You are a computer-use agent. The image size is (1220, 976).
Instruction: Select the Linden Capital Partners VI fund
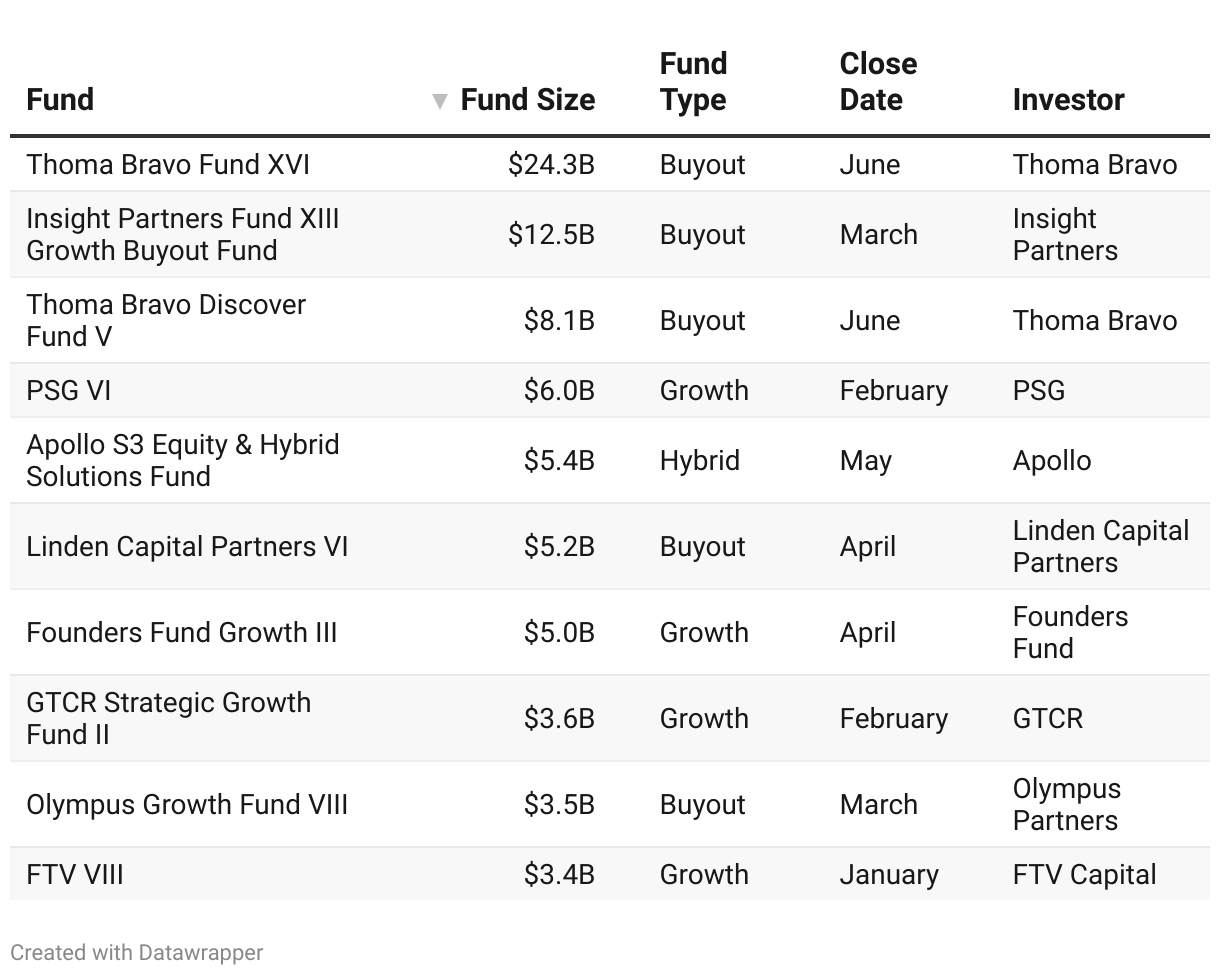click(187, 547)
